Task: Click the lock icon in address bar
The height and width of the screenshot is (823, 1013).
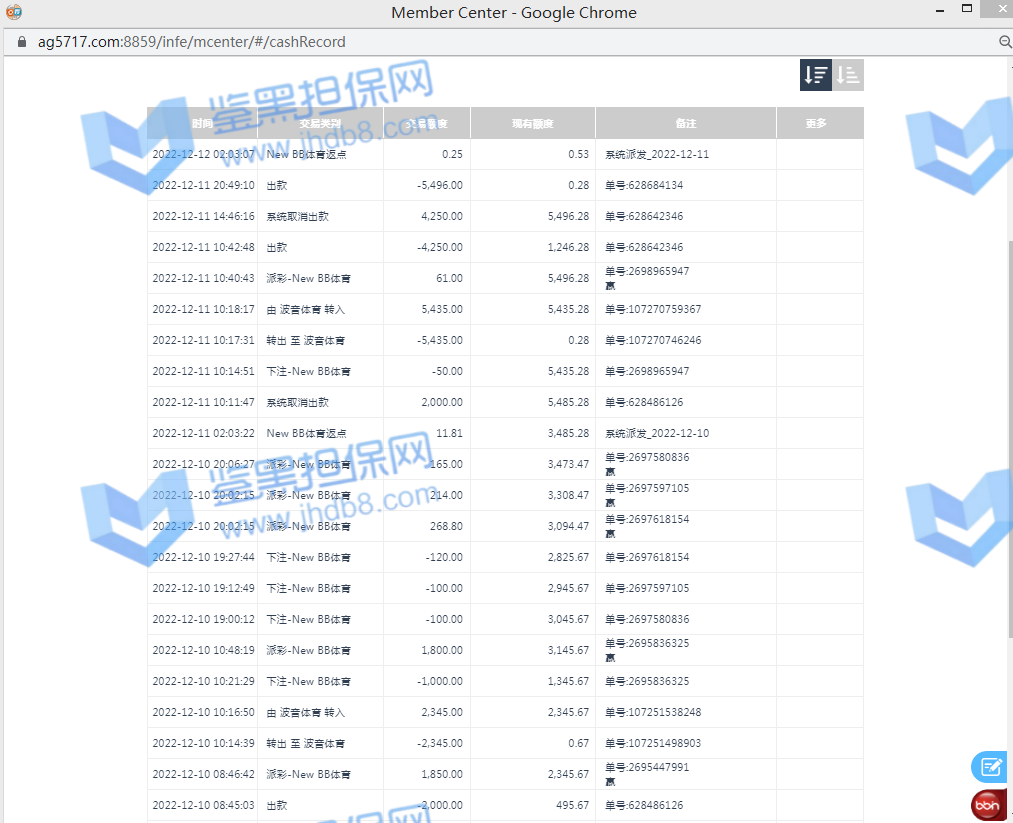Action: click(22, 42)
